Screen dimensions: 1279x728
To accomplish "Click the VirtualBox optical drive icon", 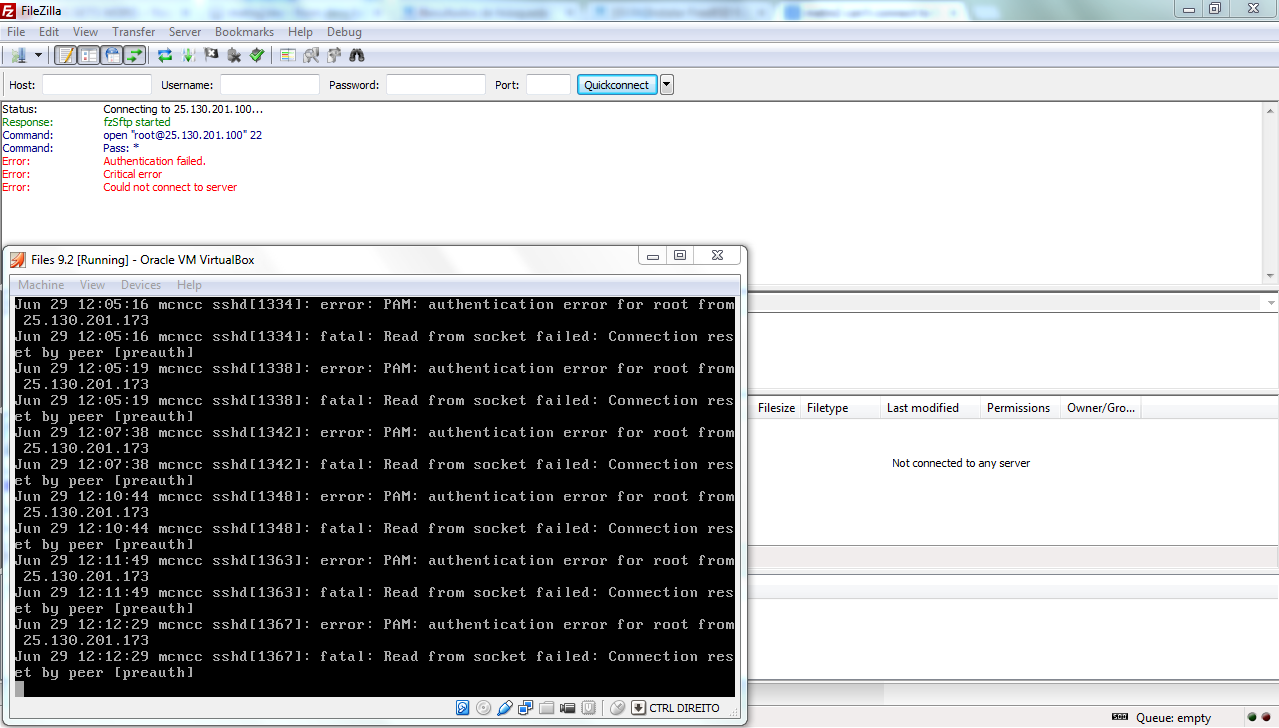I will coord(484,708).
